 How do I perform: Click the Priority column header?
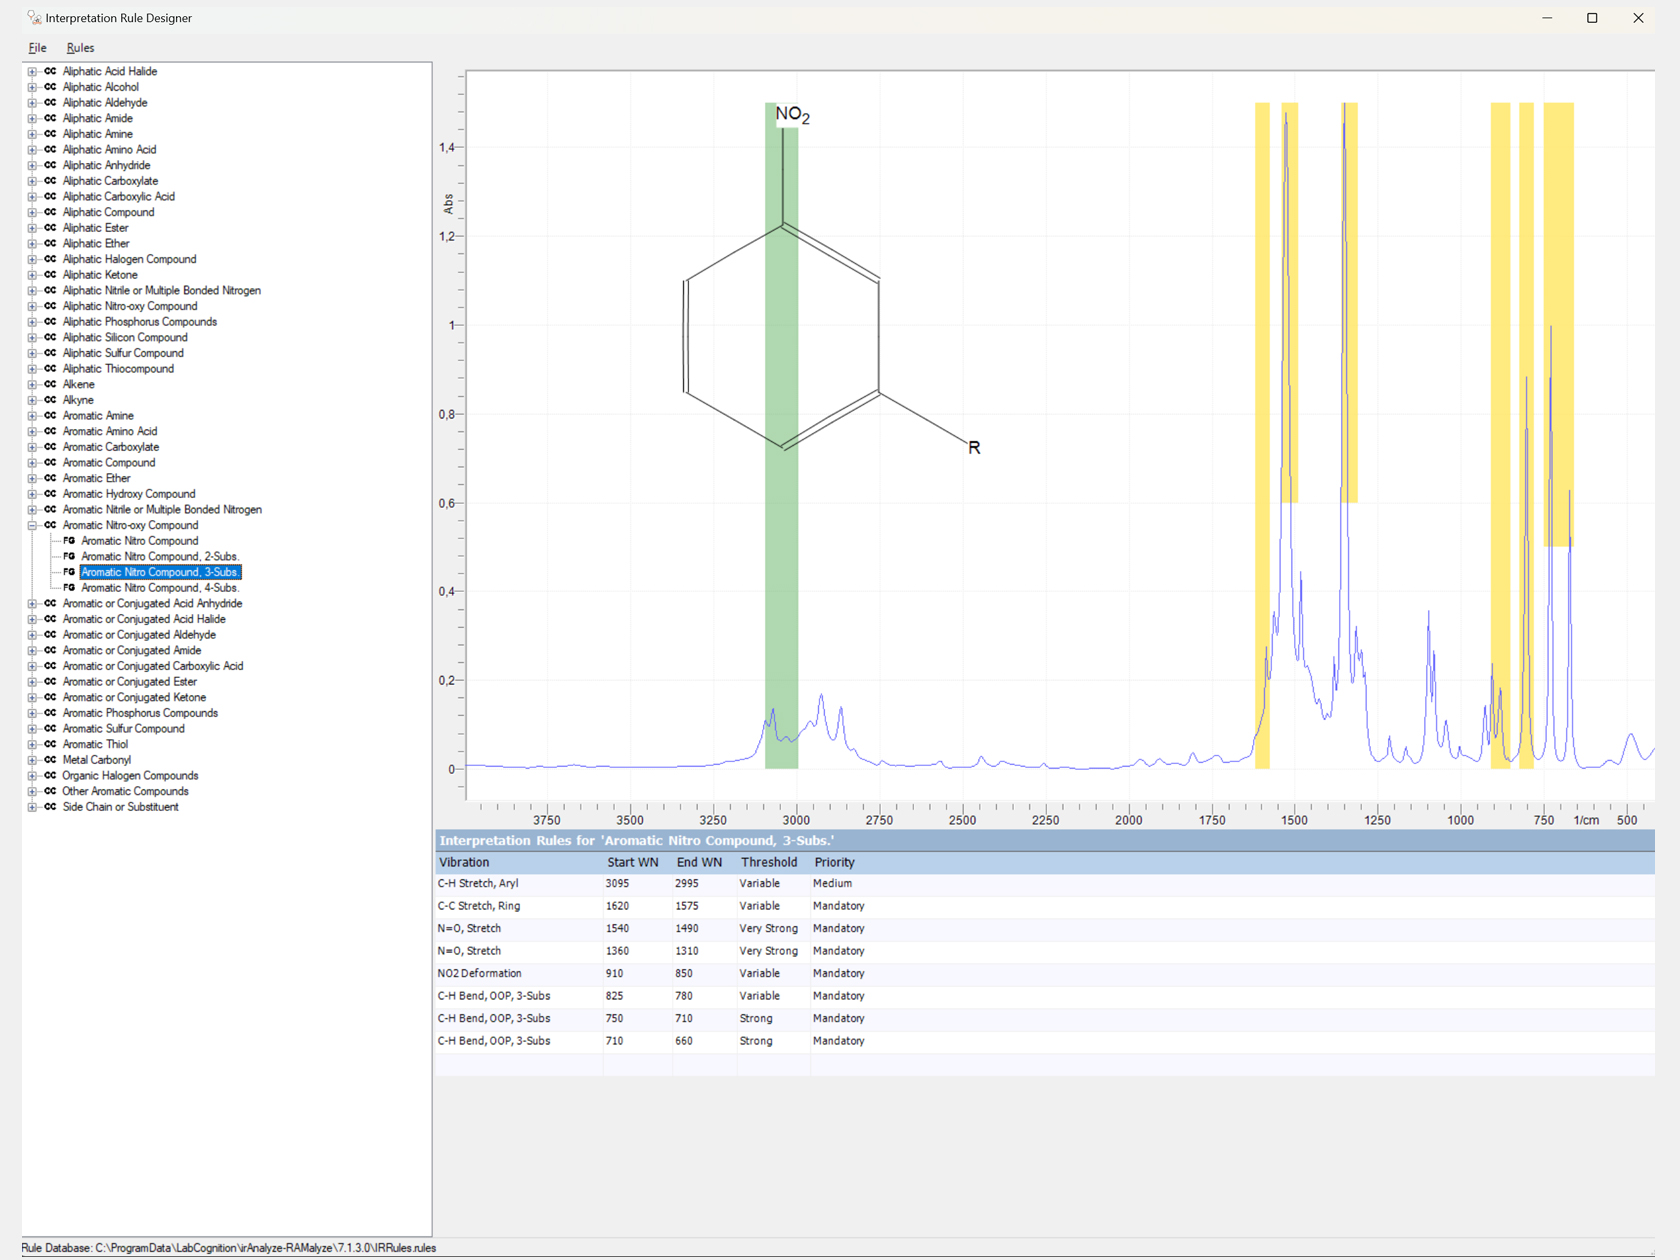[x=834, y=862]
